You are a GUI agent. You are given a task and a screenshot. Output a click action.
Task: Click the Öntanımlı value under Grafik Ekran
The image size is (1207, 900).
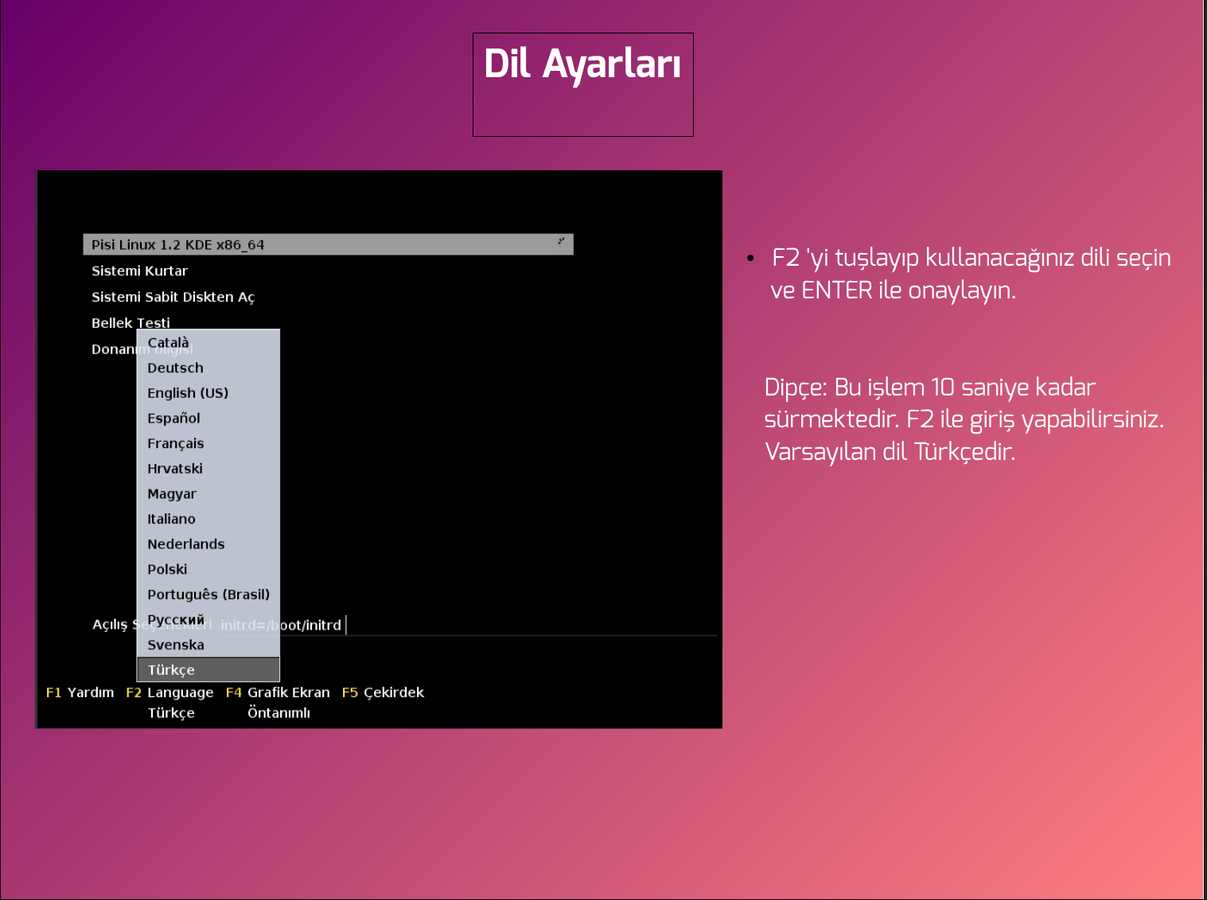[x=279, y=713]
